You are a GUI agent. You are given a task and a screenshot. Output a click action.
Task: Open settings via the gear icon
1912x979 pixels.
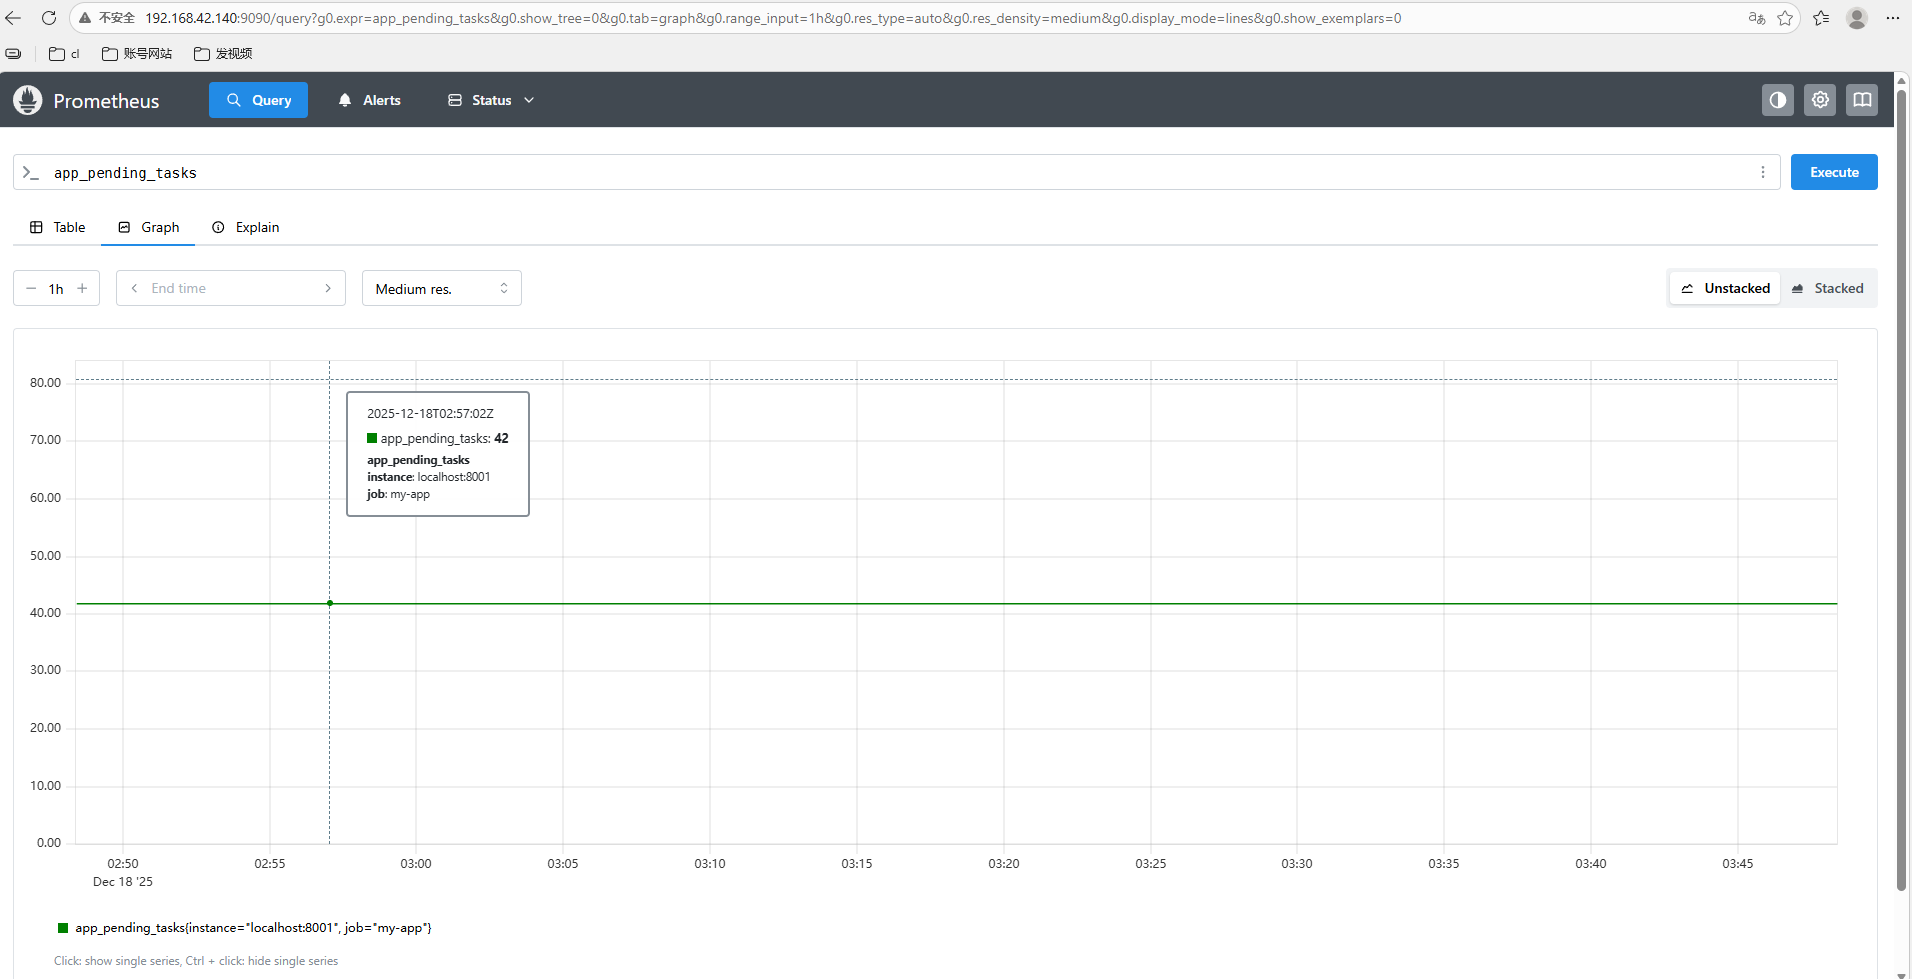coord(1819,100)
